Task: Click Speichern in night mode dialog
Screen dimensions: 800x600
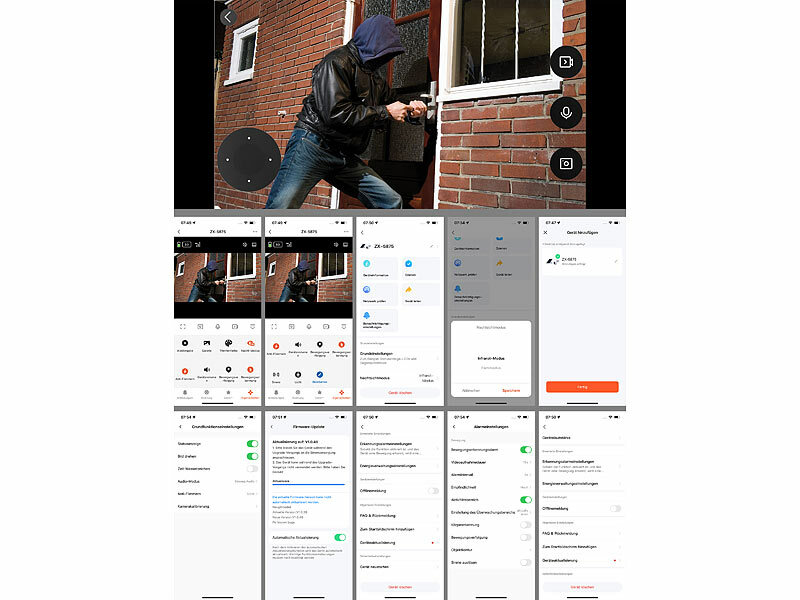Action: (x=511, y=390)
